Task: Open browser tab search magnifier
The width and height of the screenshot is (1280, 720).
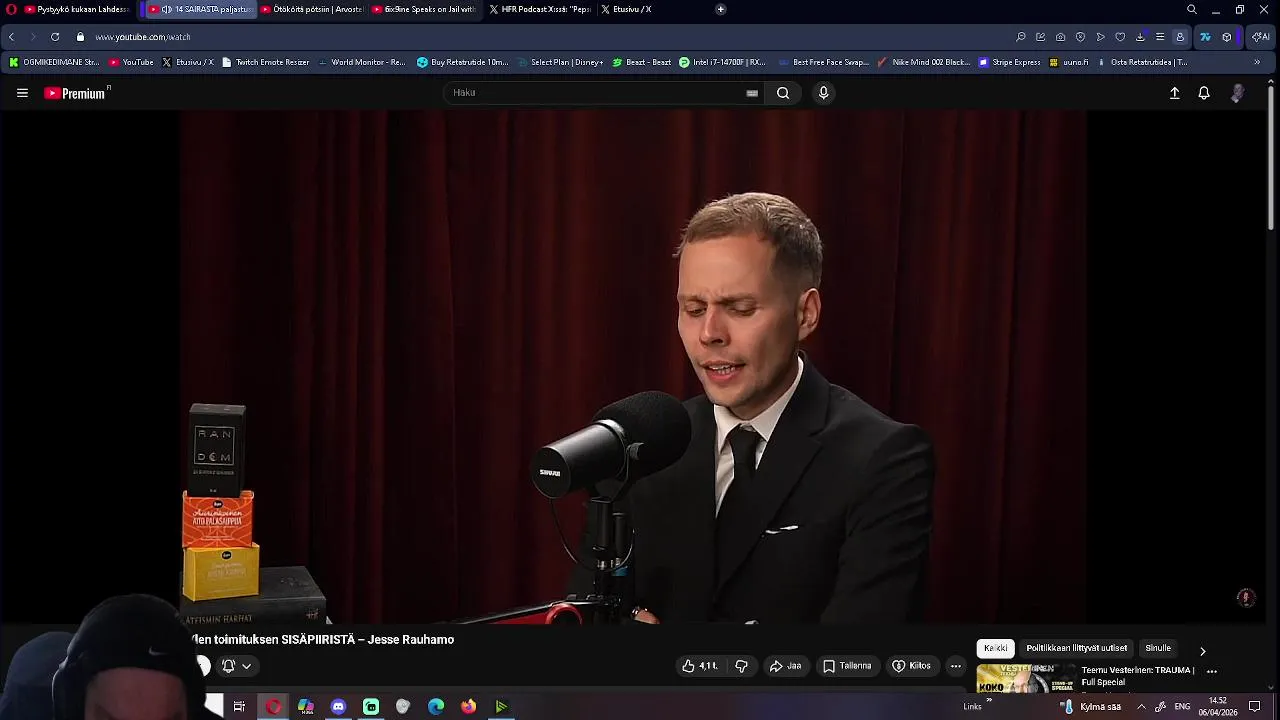Action: (1191, 9)
